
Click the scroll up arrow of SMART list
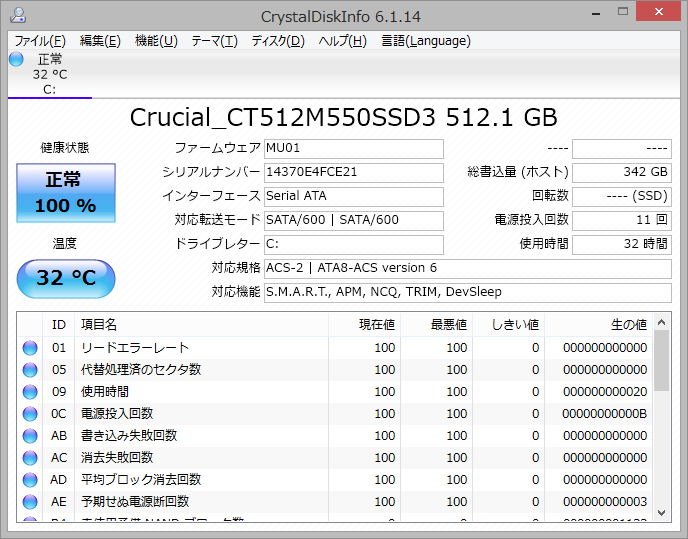pos(662,322)
